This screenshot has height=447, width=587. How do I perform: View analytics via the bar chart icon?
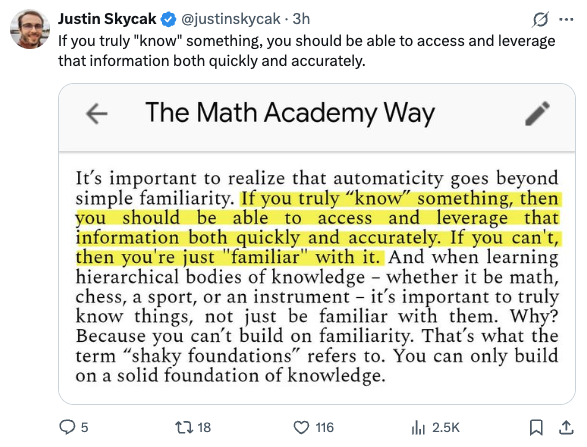point(418,427)
